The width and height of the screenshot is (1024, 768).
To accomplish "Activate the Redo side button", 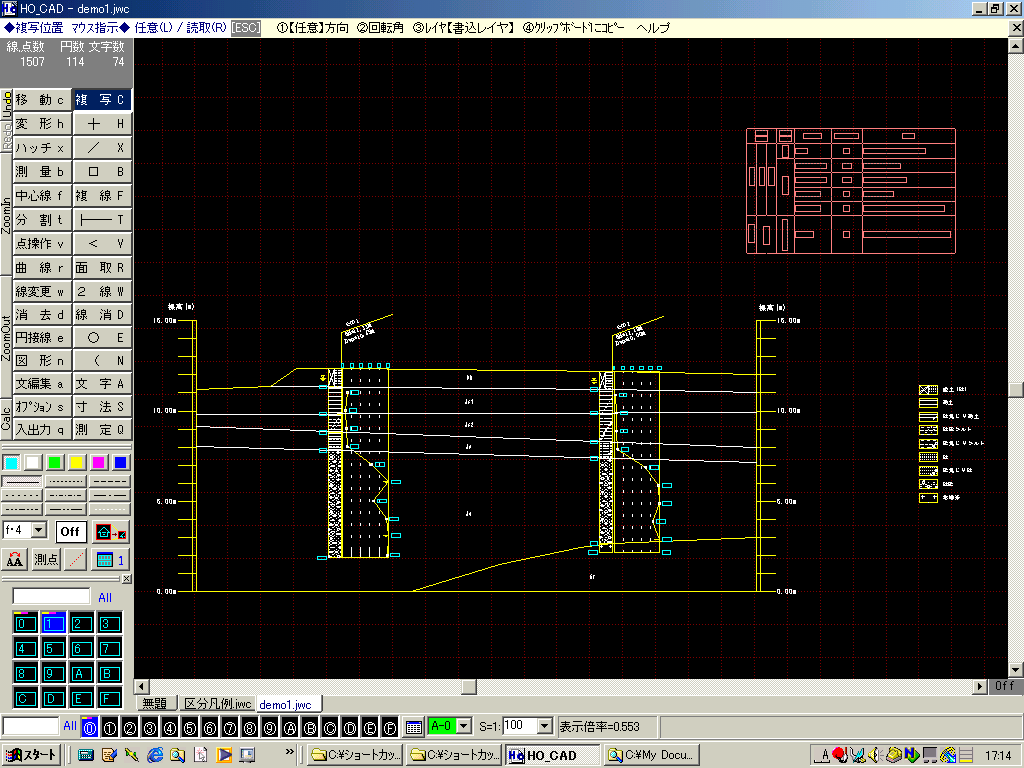I will point(7,136).
